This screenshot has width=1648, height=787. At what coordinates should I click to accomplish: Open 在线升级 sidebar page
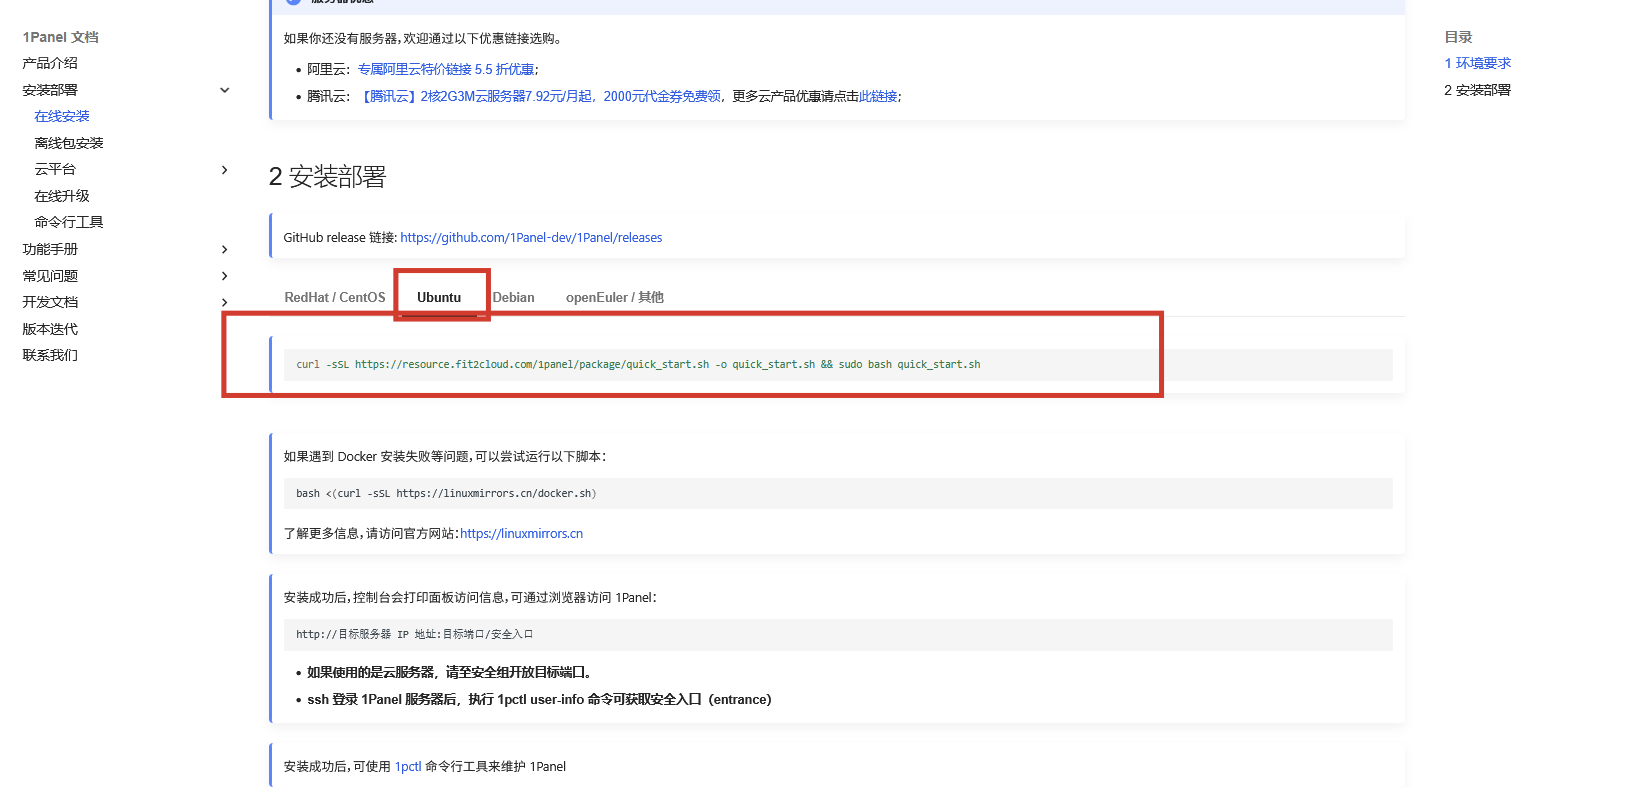pyautogui.click(x=62, y=196)
